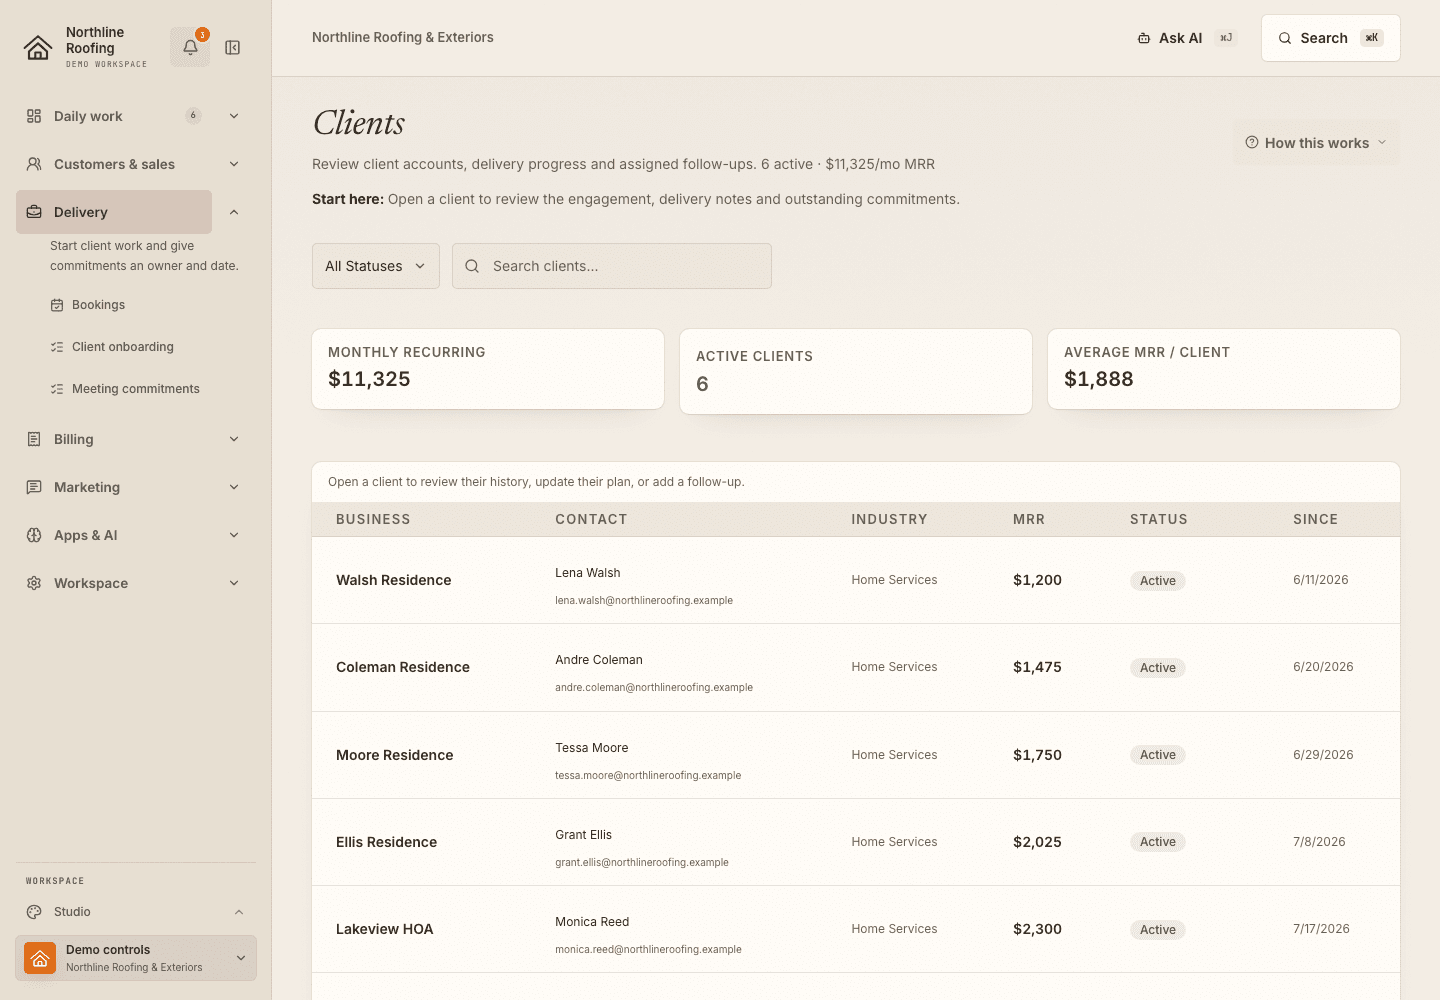Click the Client onboarding checklist icon
Viewport: 1440px width, 1000px height.
[x=57, y=347]
